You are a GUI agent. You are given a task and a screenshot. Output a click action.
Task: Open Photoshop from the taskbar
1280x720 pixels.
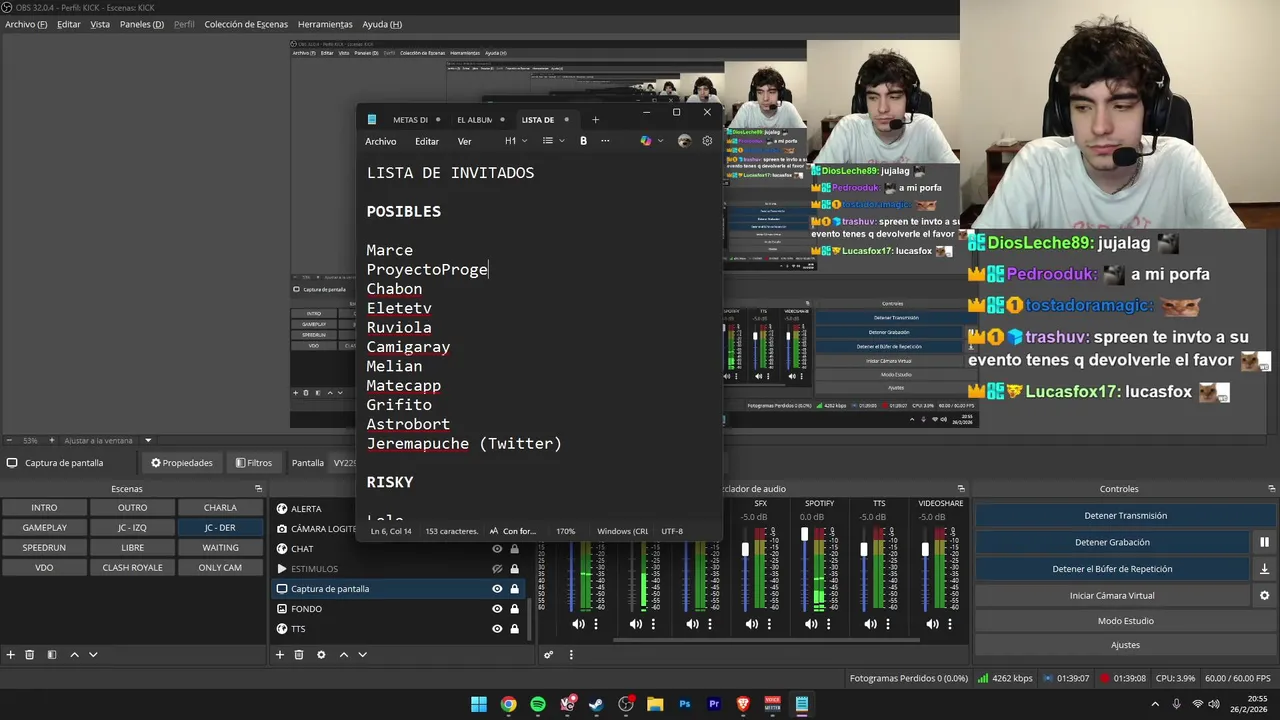click(685, 704)
